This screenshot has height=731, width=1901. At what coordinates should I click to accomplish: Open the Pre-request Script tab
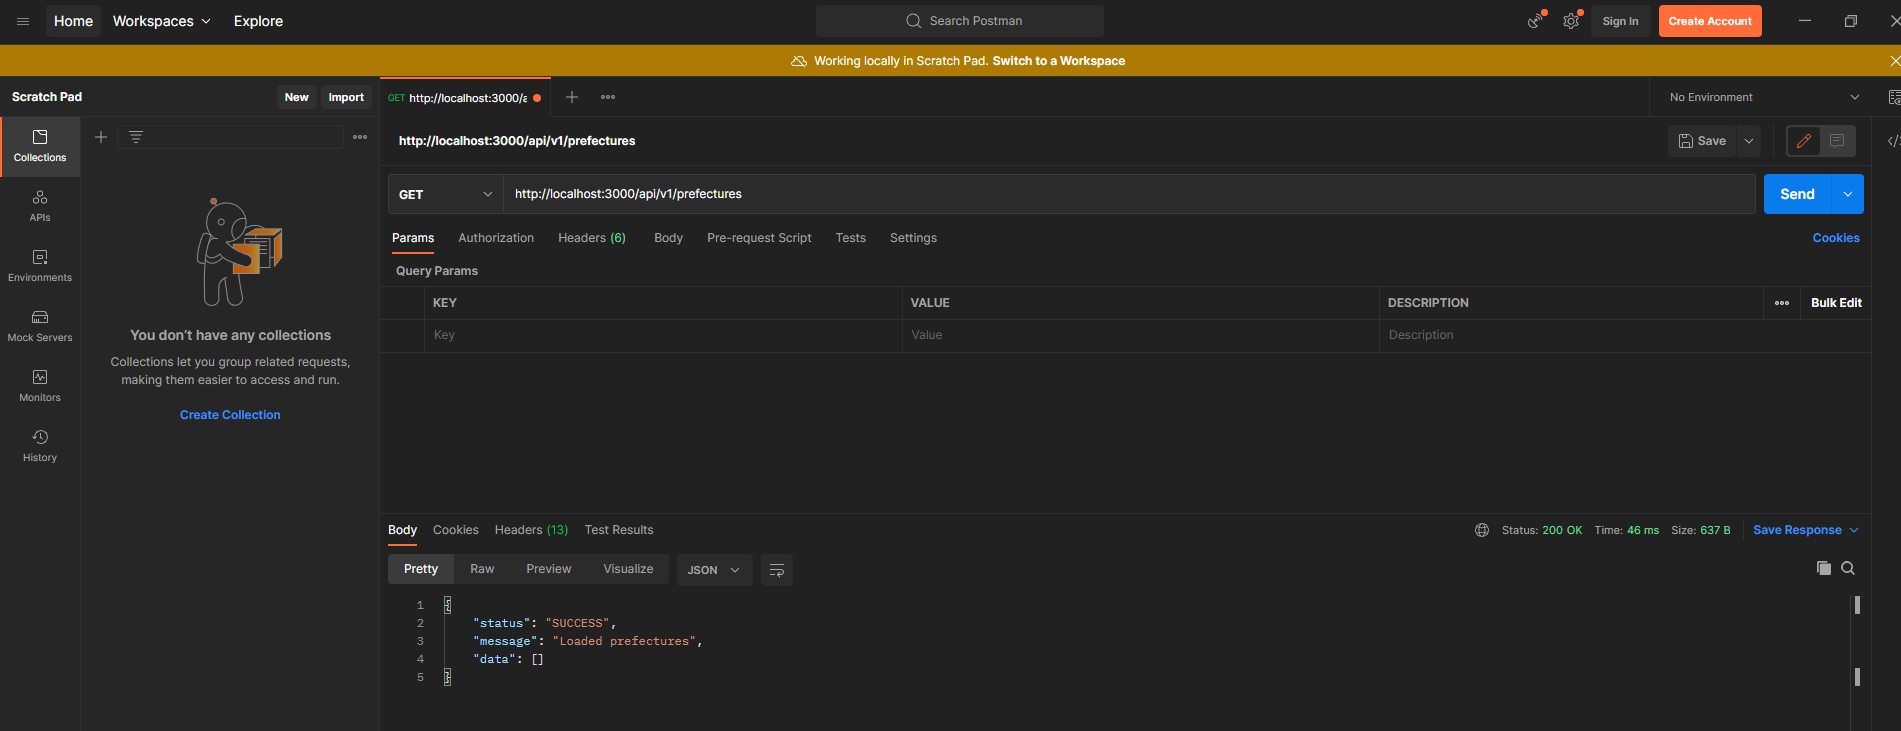click(x=759, y=238)
